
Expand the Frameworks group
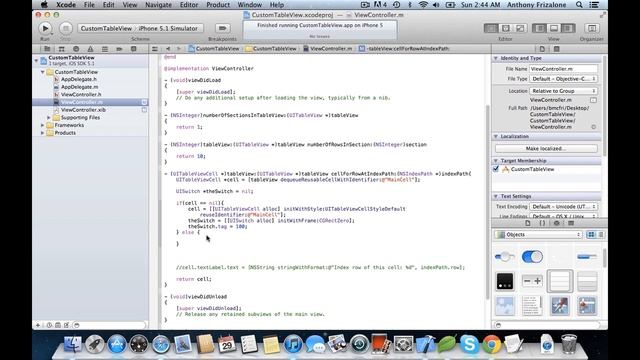click(x=42, y=125)
